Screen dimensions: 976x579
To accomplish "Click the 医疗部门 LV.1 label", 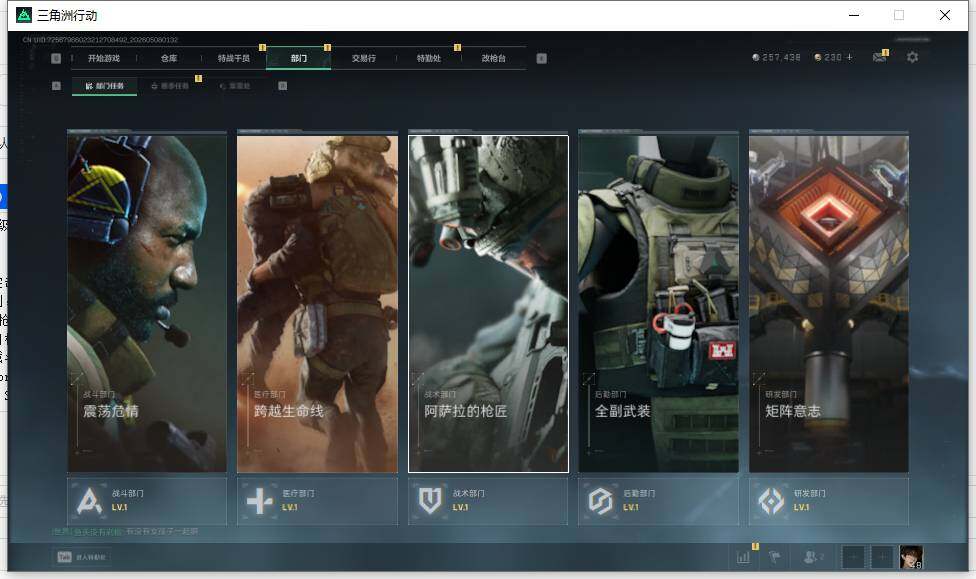I will [290, 507].
